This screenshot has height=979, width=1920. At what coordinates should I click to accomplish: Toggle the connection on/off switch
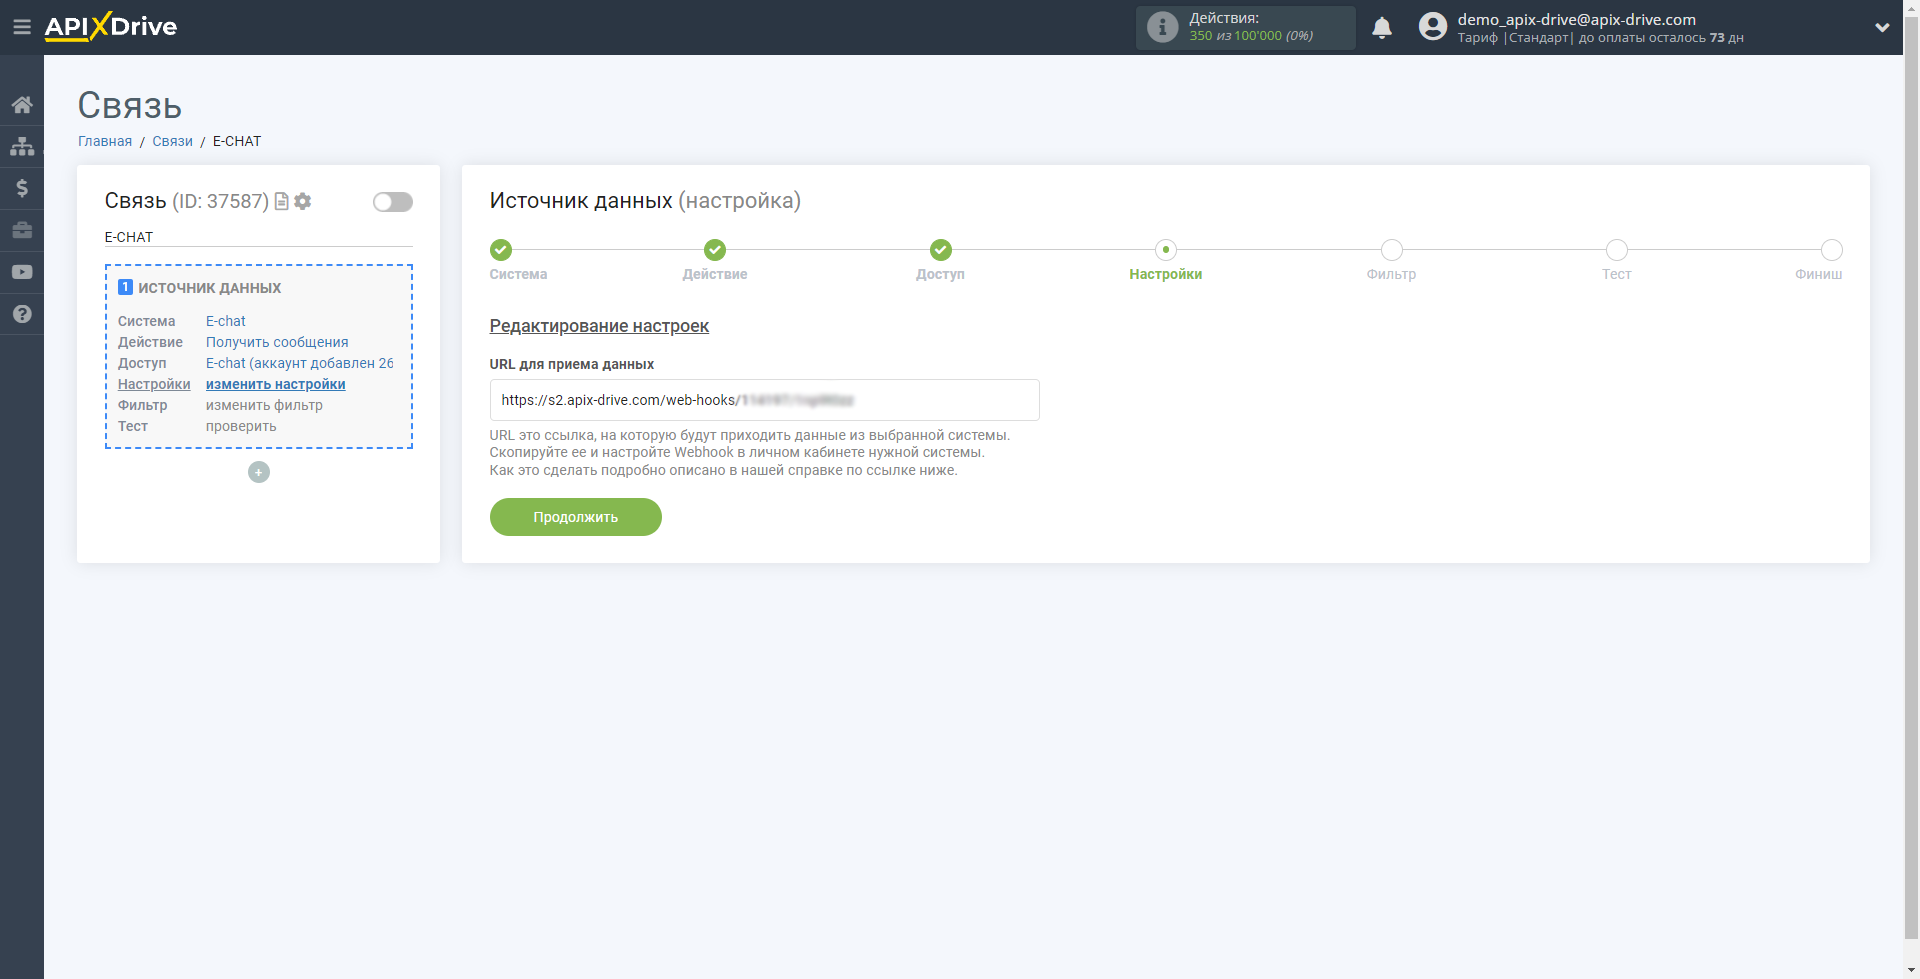click(393, 202)
